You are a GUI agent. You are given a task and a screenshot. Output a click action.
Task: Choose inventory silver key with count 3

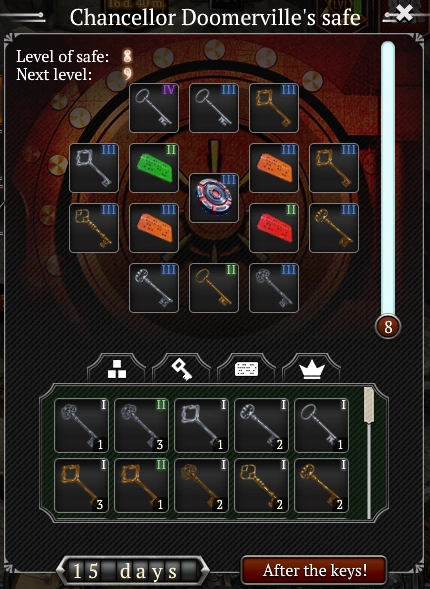point(142,425)
